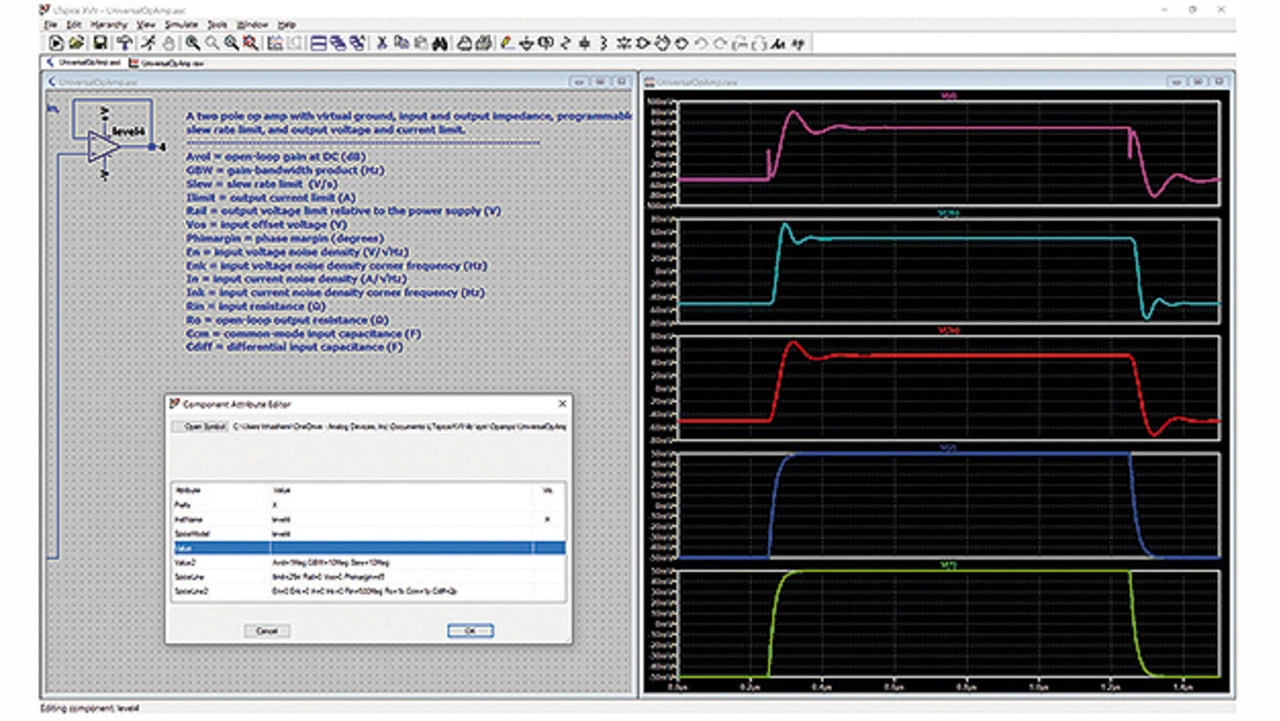This screenshot has width=1280, height=721.
Task: Select the Cut scissors tool
Action: (x=381, y=43)
